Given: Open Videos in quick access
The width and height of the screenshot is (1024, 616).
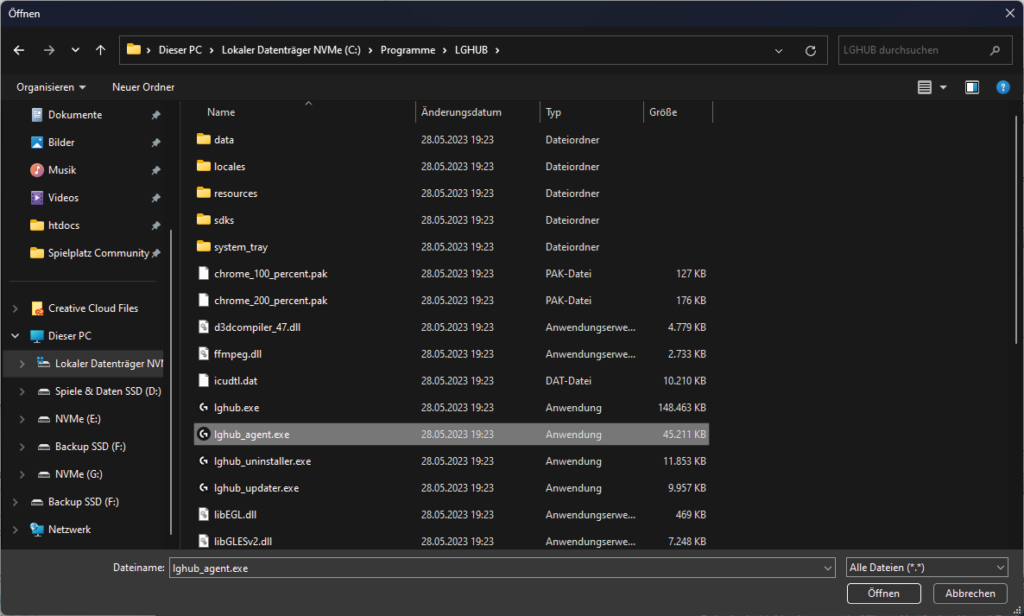Looking at the screenshot, I should point(63,198).
